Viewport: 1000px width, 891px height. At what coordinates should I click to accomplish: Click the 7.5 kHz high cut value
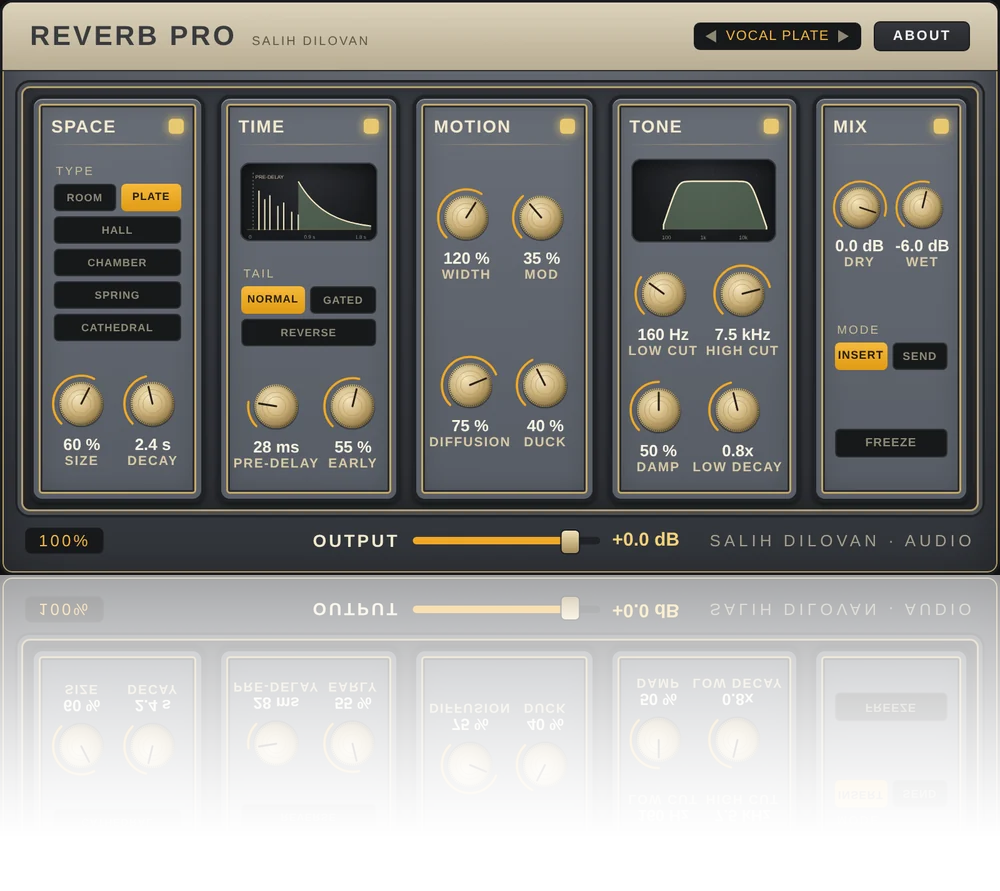pos(742,334)
